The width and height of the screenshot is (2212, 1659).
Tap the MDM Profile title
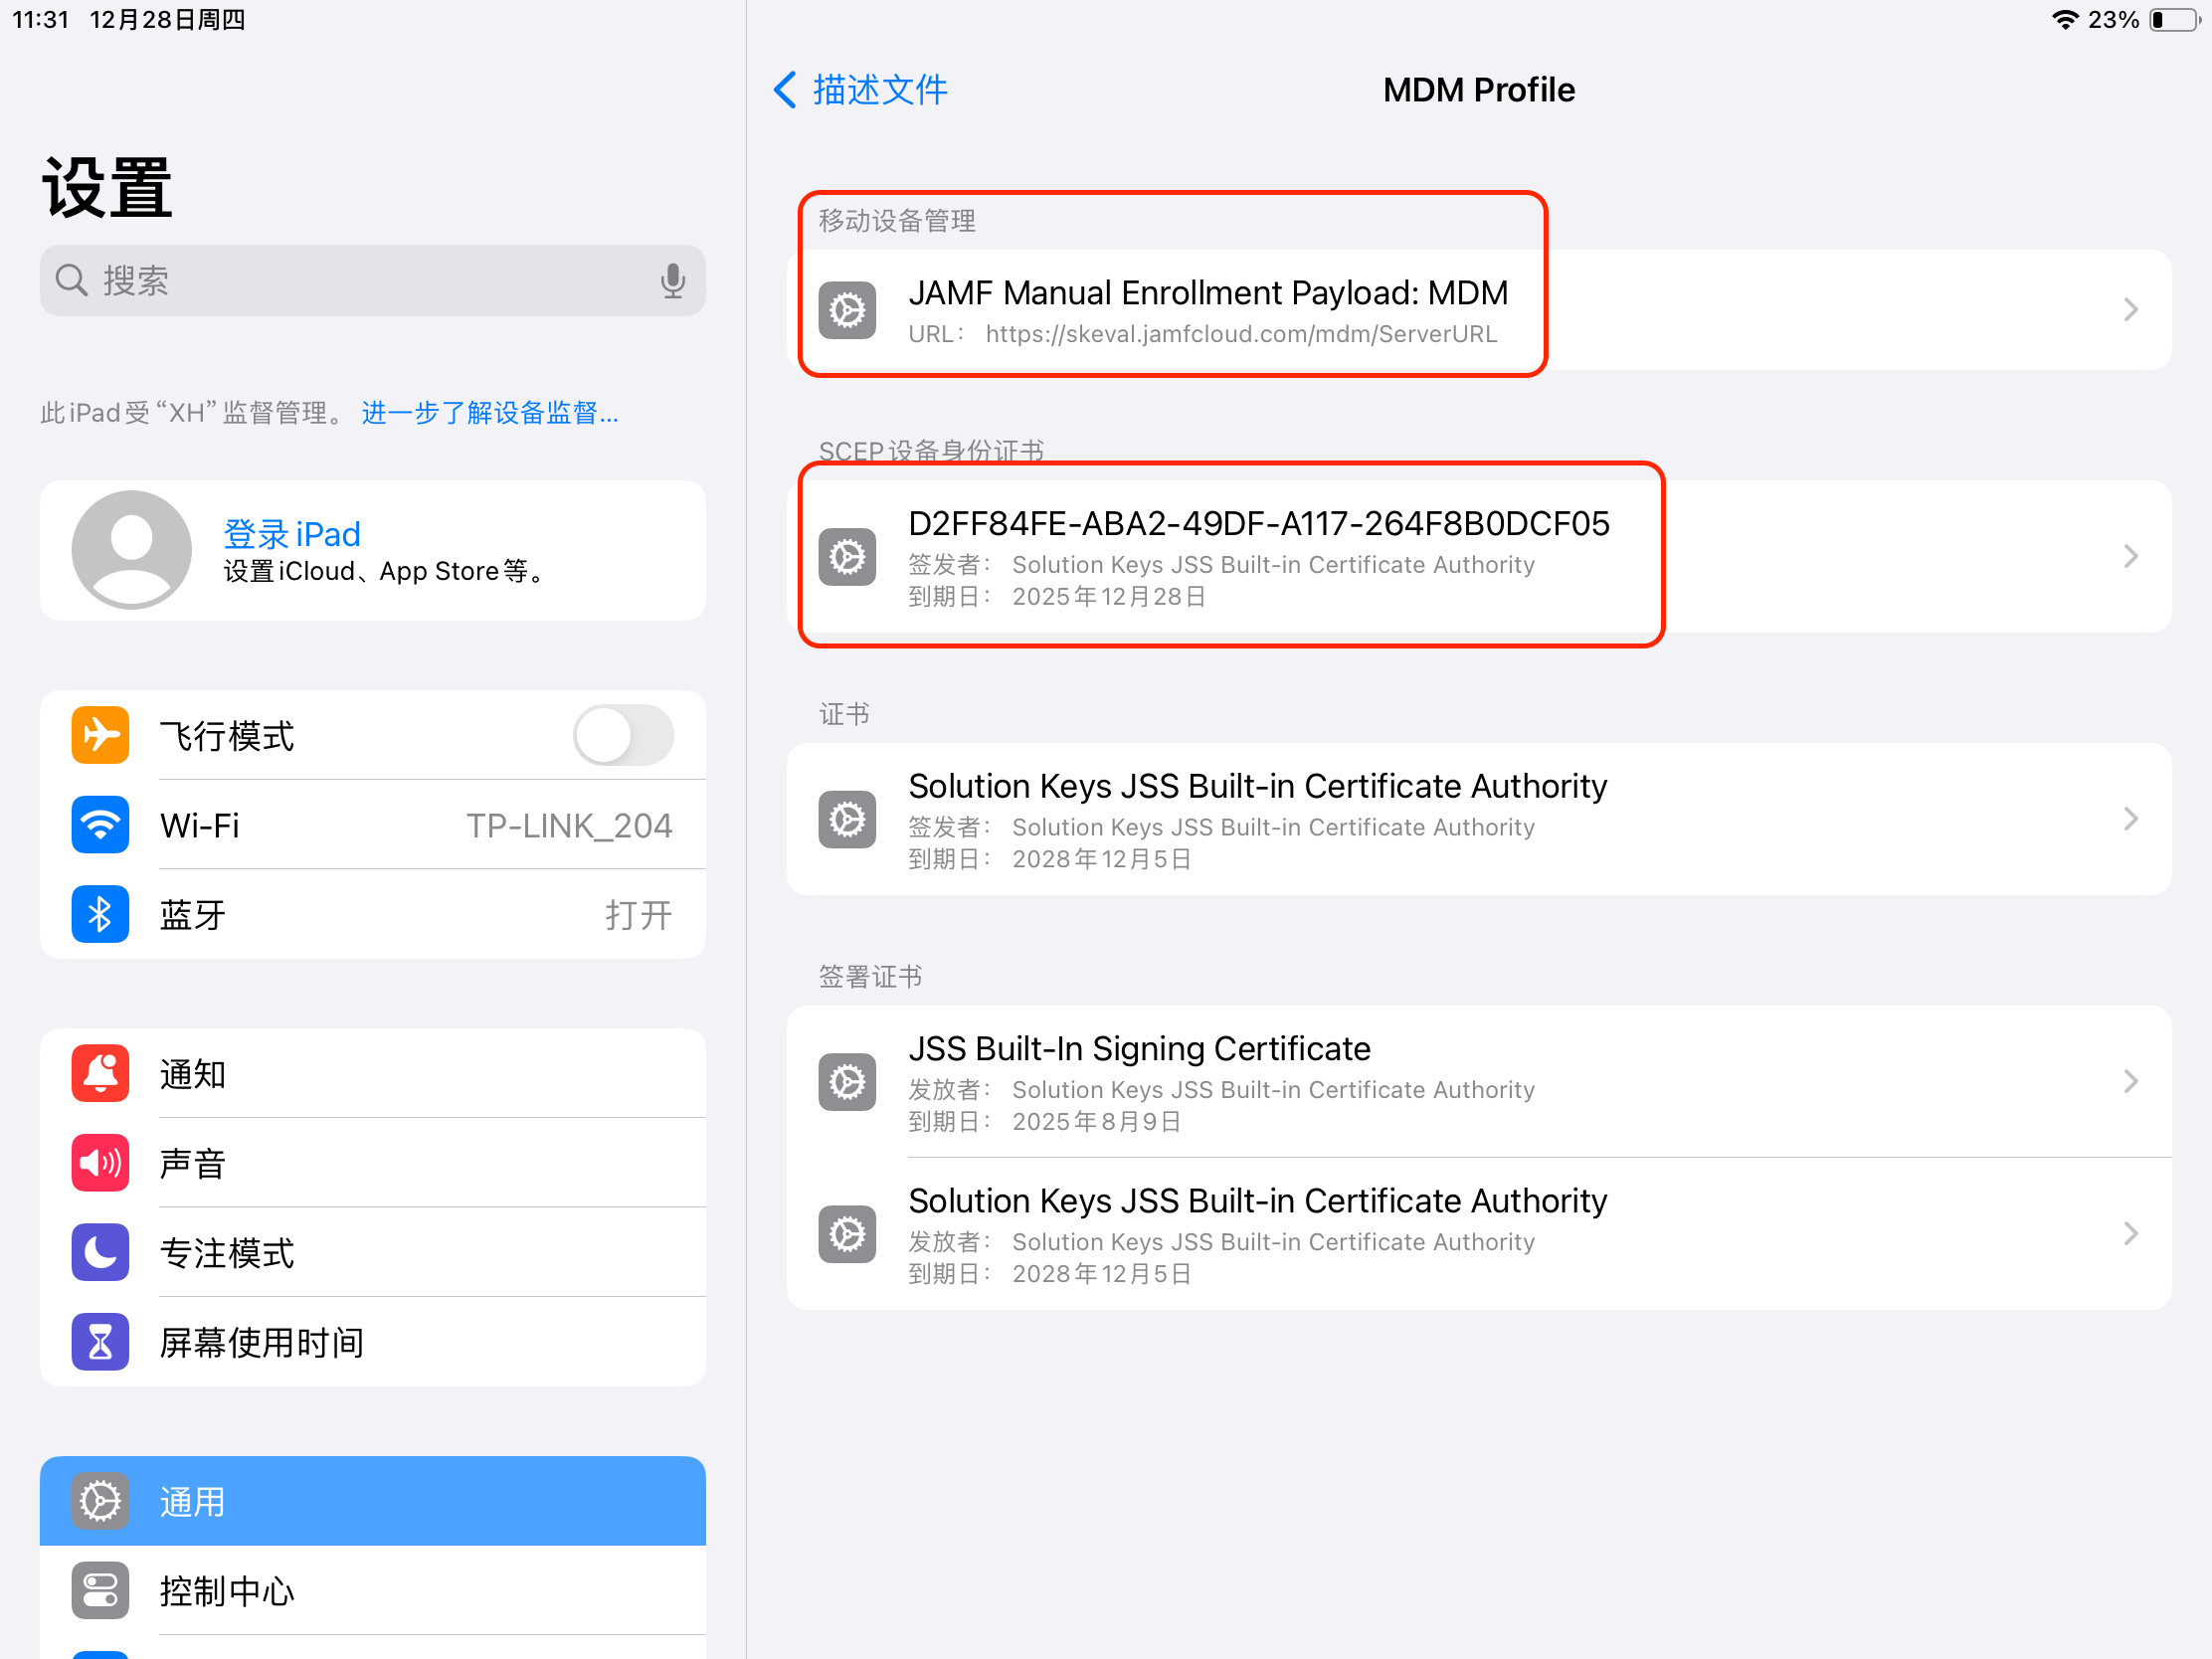(x=1479, y=90)
